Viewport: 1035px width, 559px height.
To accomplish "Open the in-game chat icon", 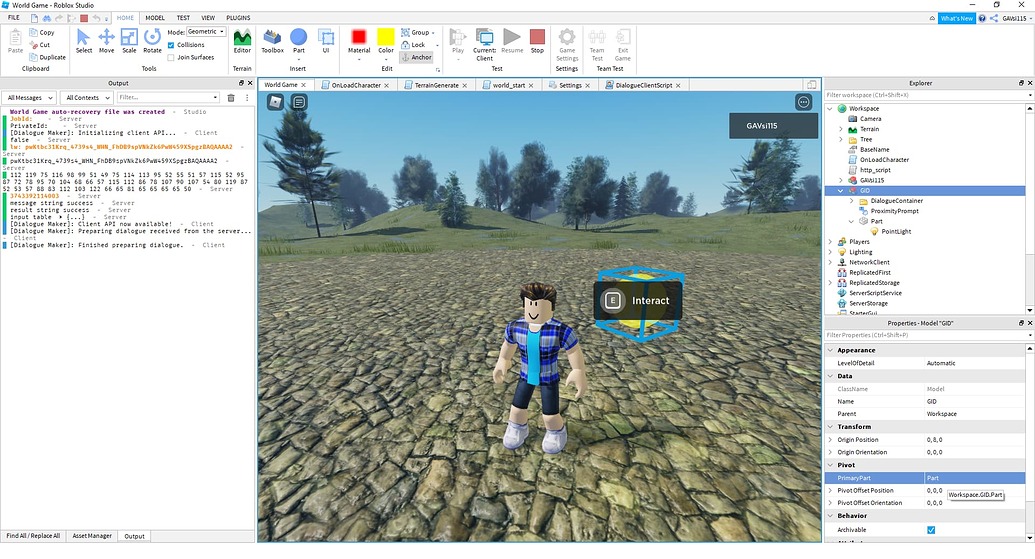I will (x=299, y=102).
